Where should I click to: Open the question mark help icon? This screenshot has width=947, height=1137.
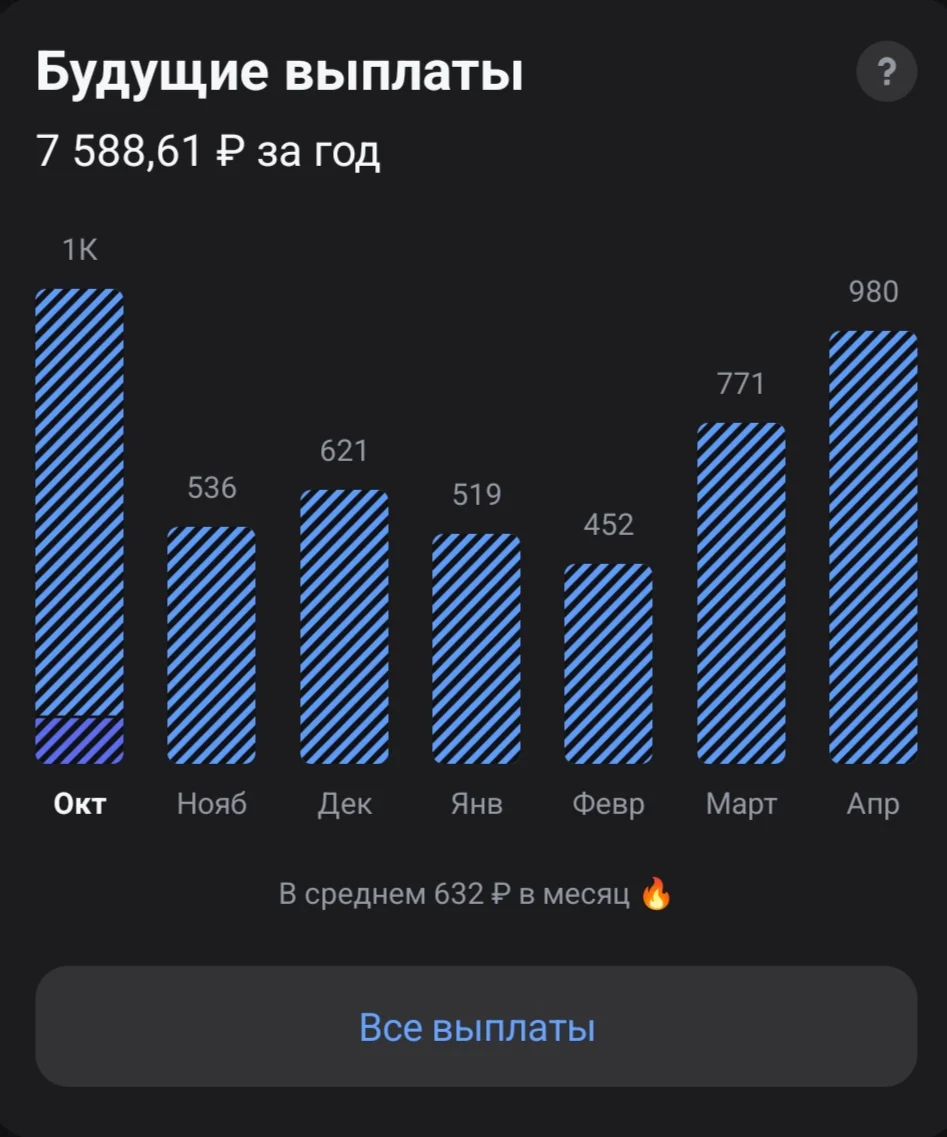tap(886, 71)
